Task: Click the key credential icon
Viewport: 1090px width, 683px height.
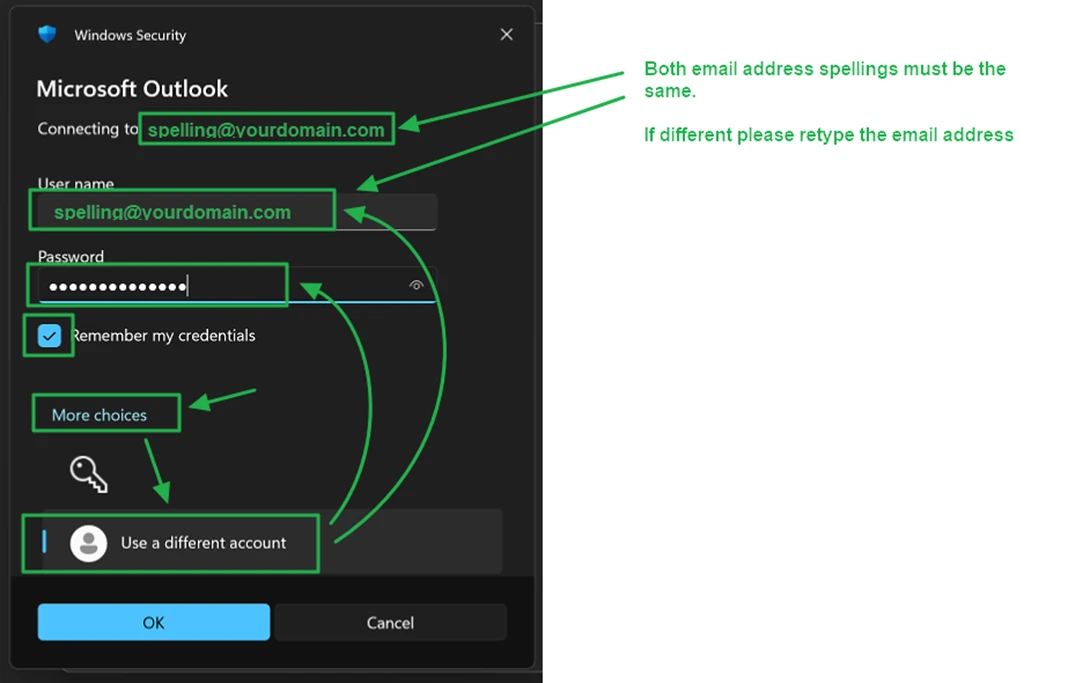Action: tap(88, 474)
